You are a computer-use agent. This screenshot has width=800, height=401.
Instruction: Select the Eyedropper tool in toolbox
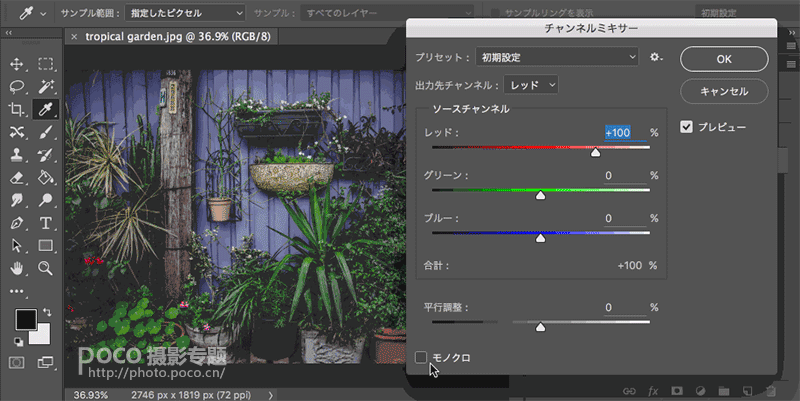tap(45, 109)
